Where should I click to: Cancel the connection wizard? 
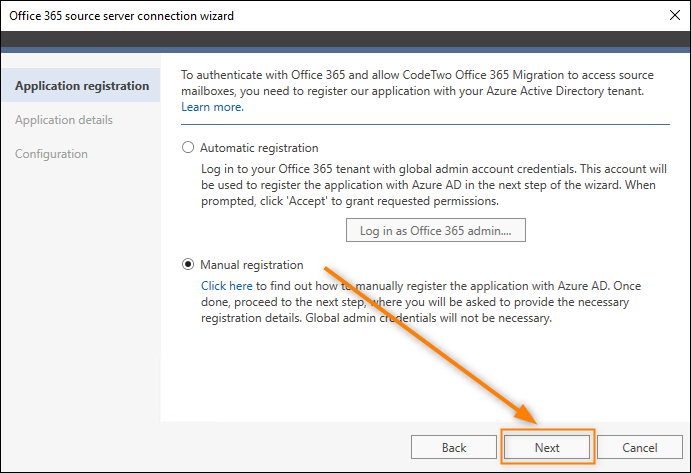[639, 447]
